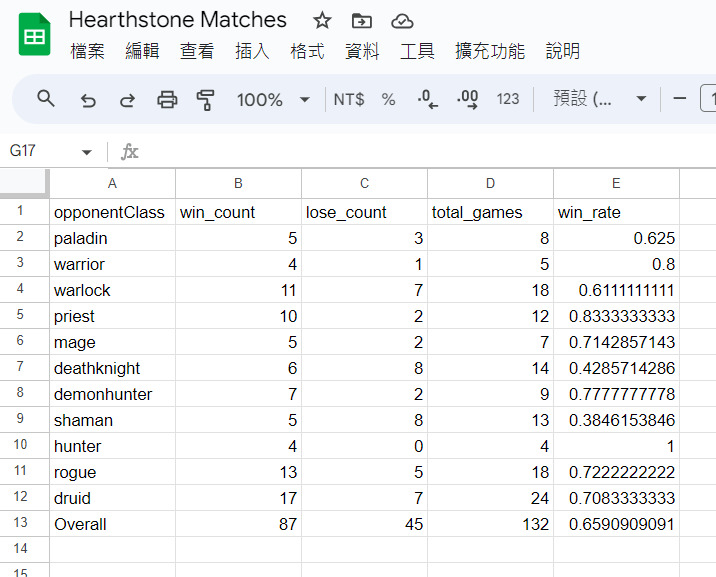Undo the last action
716x577 pixels.
[88, 100]
